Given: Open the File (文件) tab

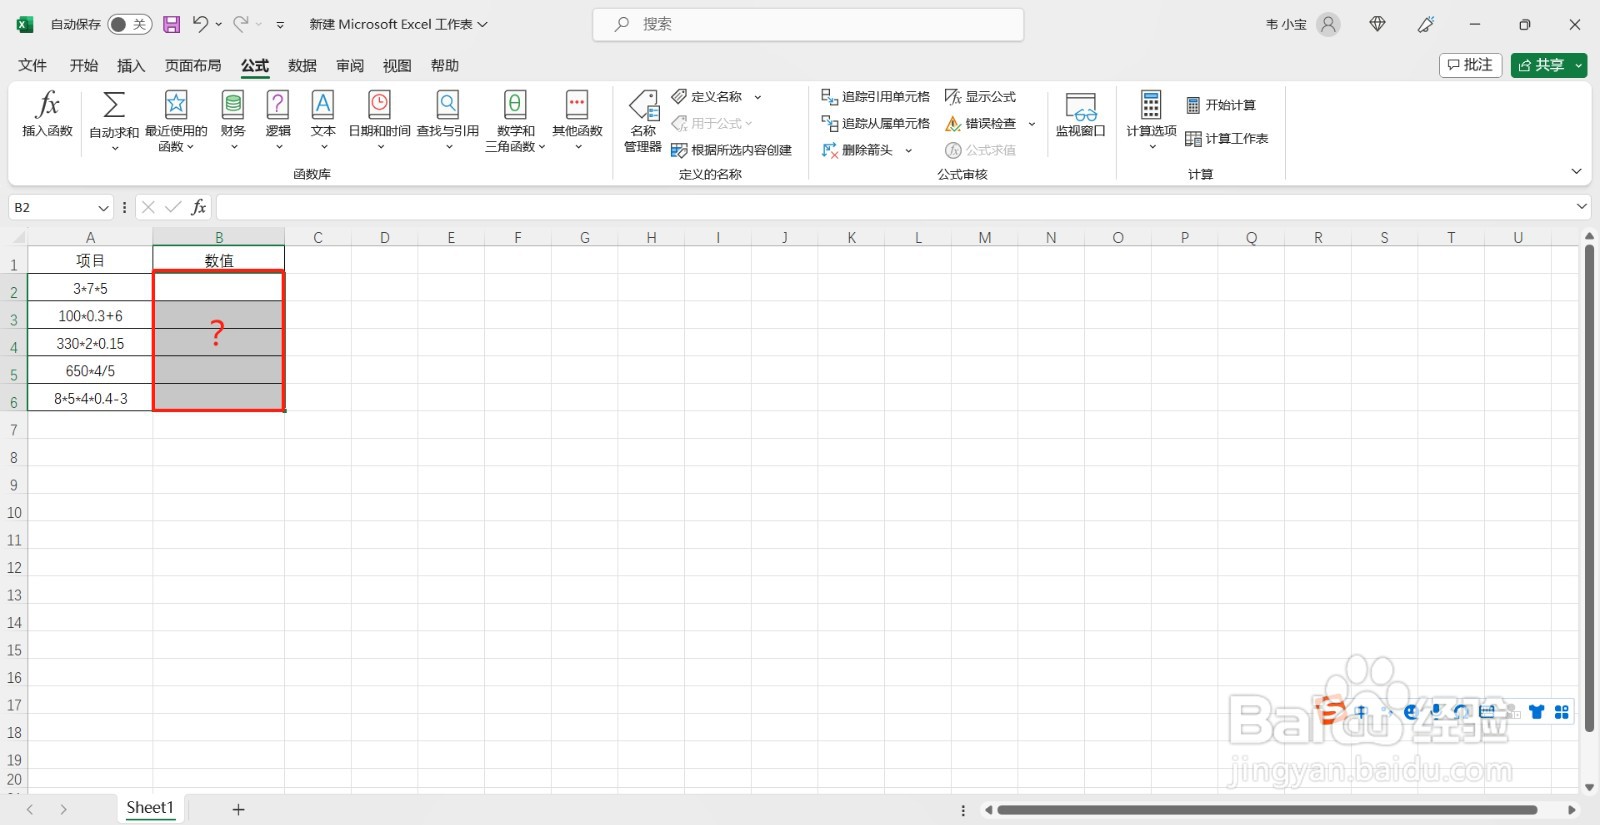Looking at the screenshot, I should pyautogui.click(x=33, y=65).
